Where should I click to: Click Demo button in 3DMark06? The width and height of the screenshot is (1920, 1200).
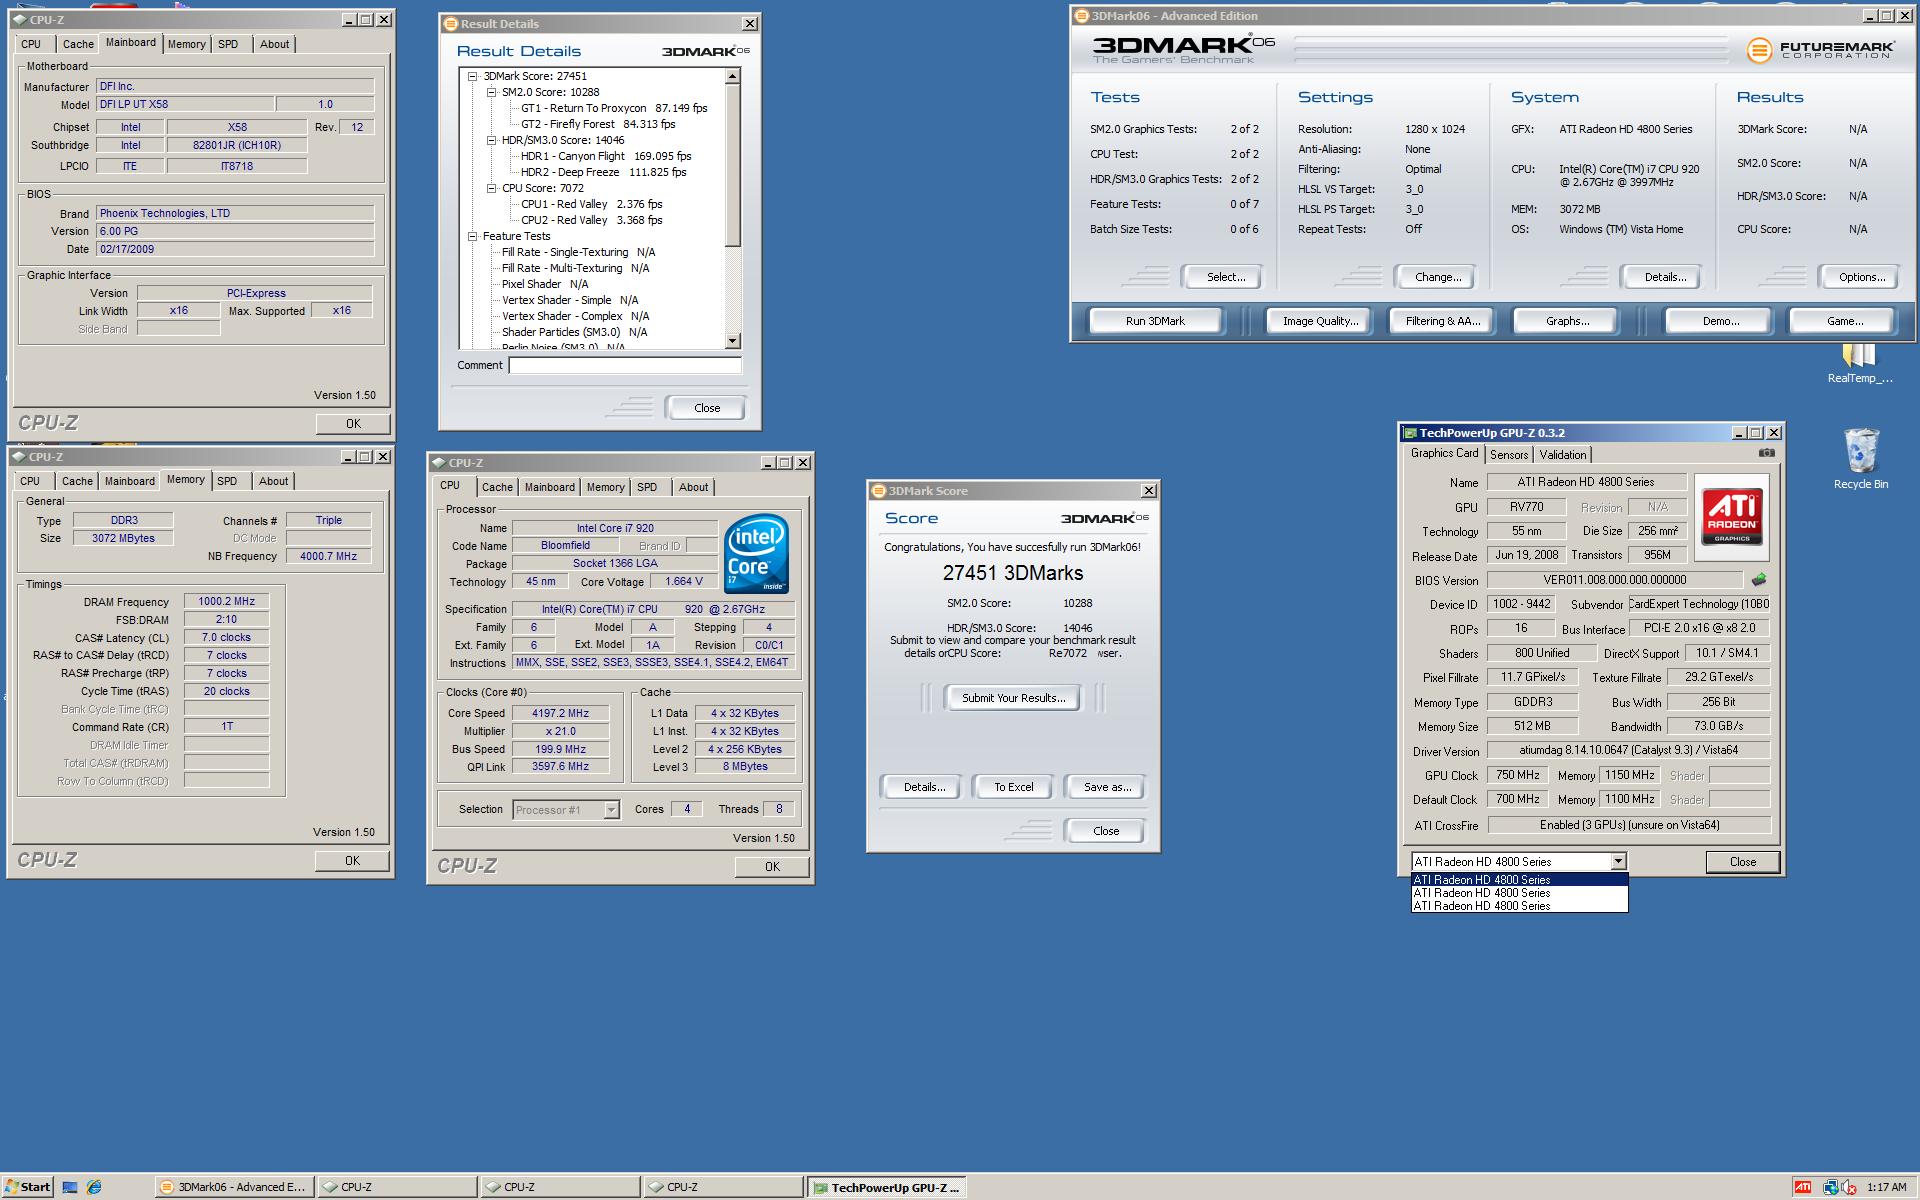1720,321
